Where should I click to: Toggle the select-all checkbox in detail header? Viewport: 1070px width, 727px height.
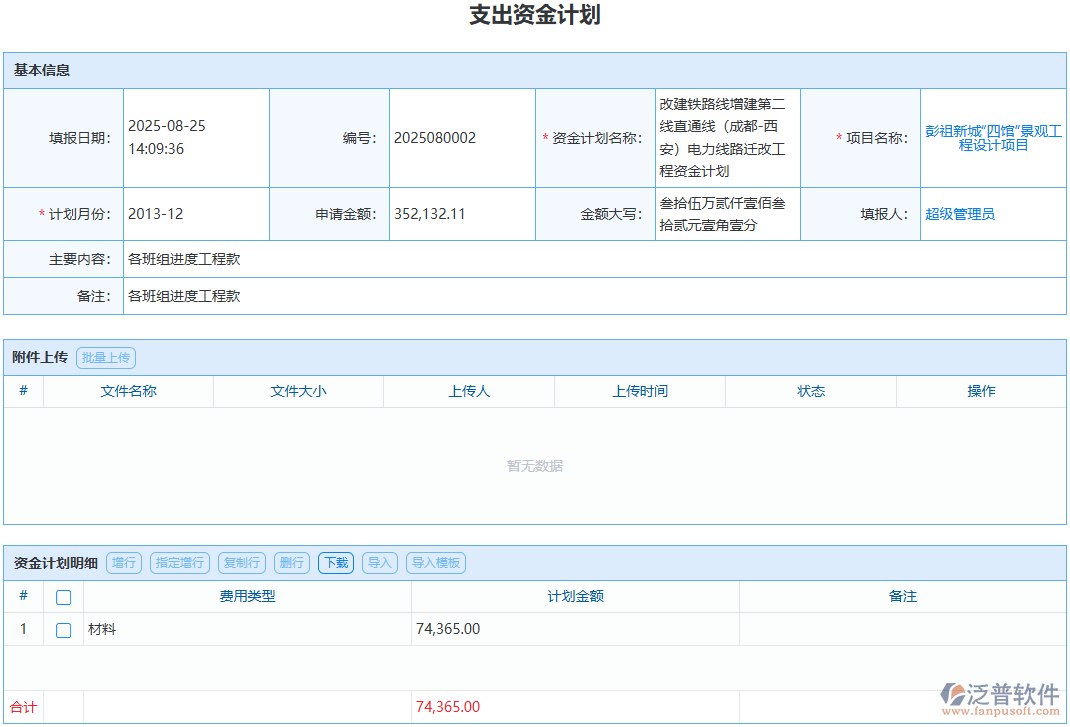(64, 596)
